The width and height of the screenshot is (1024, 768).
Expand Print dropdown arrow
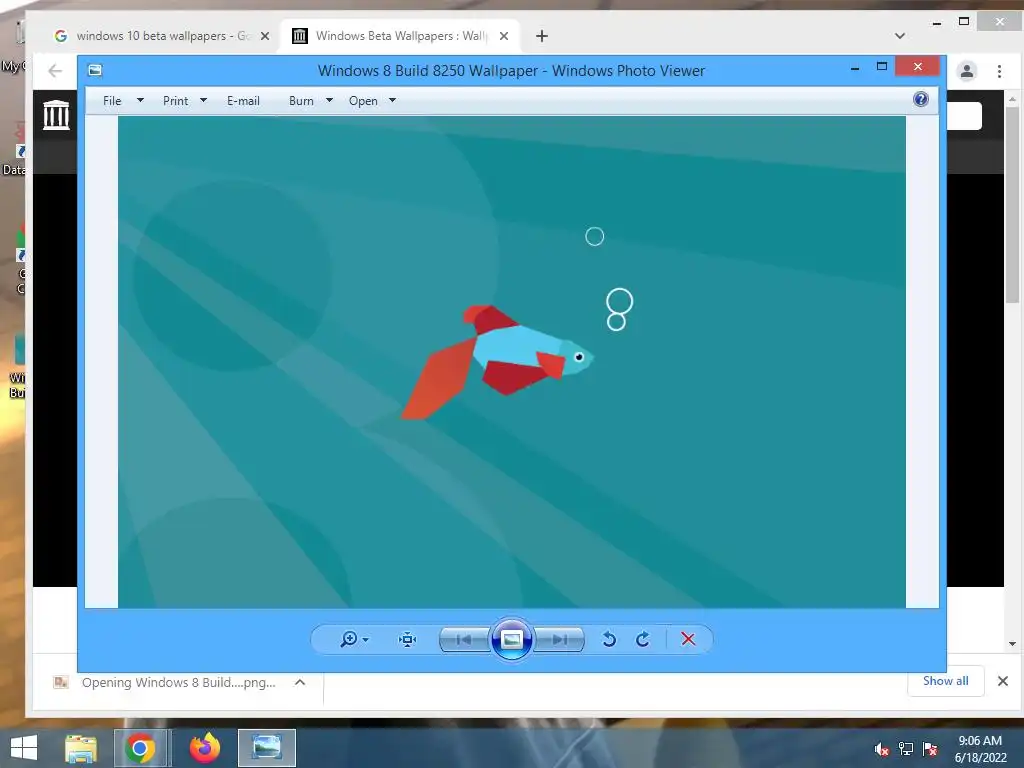click(203, 101)
